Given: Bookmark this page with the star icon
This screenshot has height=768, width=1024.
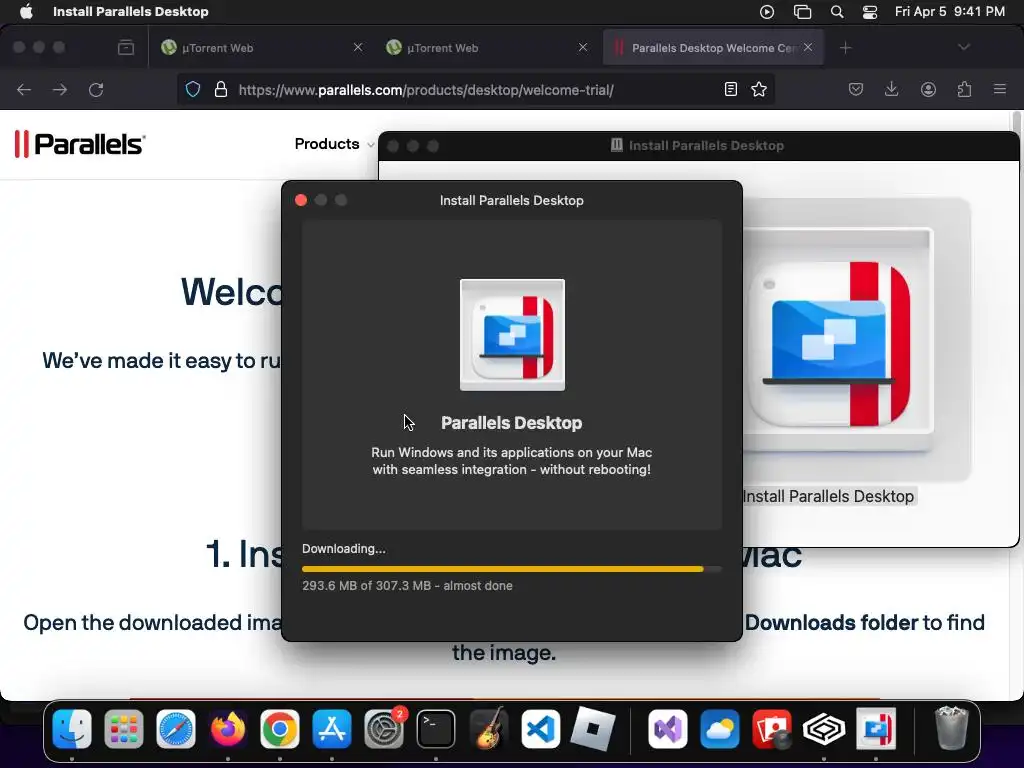Looking at the screenshot, I should coord(759,89).
